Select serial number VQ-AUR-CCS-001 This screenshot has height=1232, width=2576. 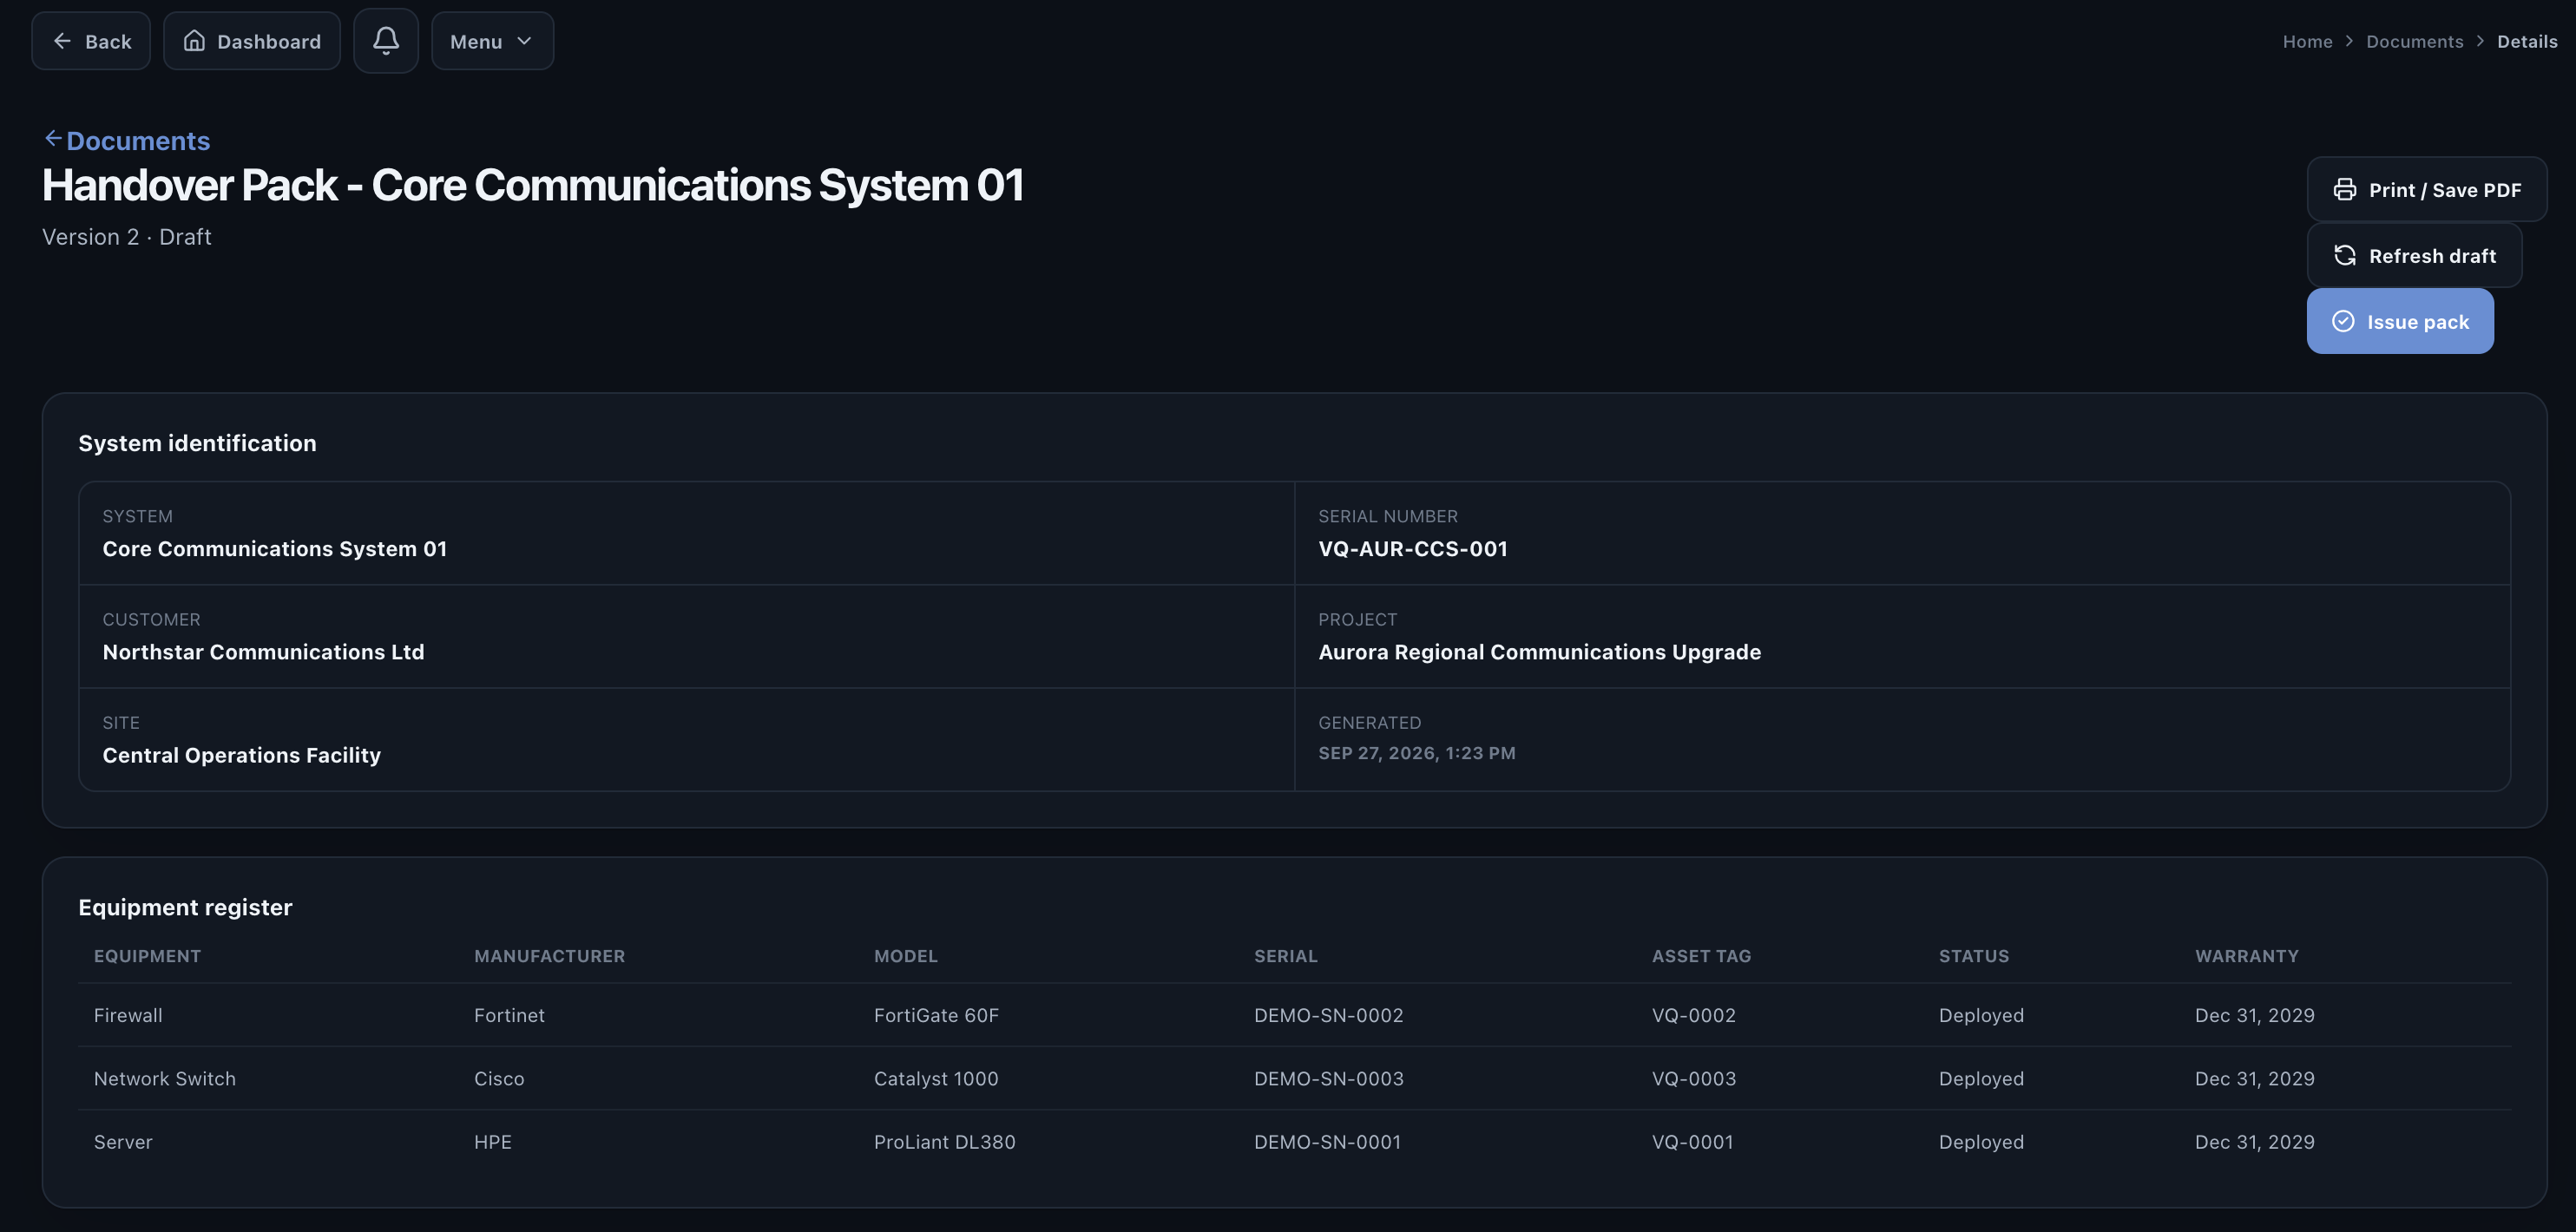pyautogui.click(x=1412, y=549)
